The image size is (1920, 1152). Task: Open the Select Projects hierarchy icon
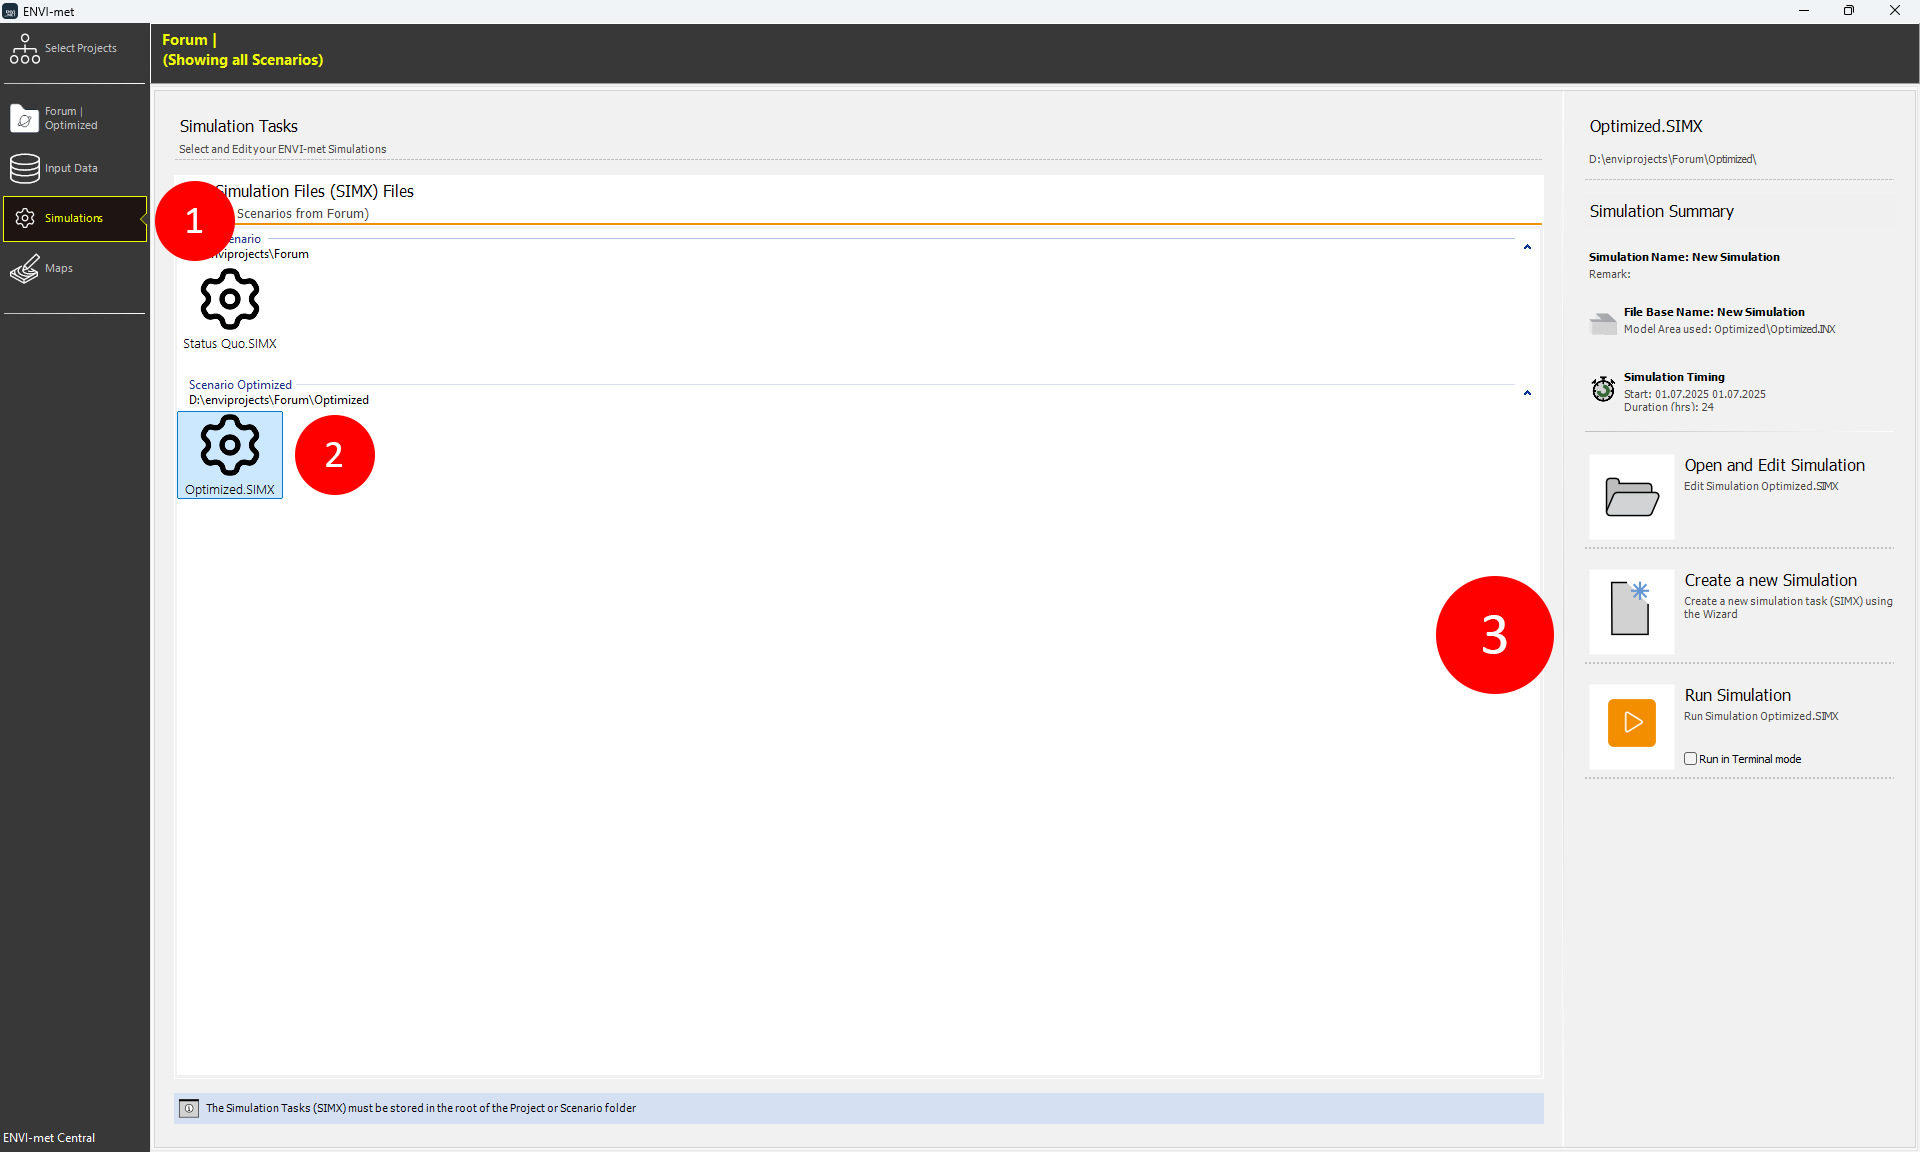(25, 49)
